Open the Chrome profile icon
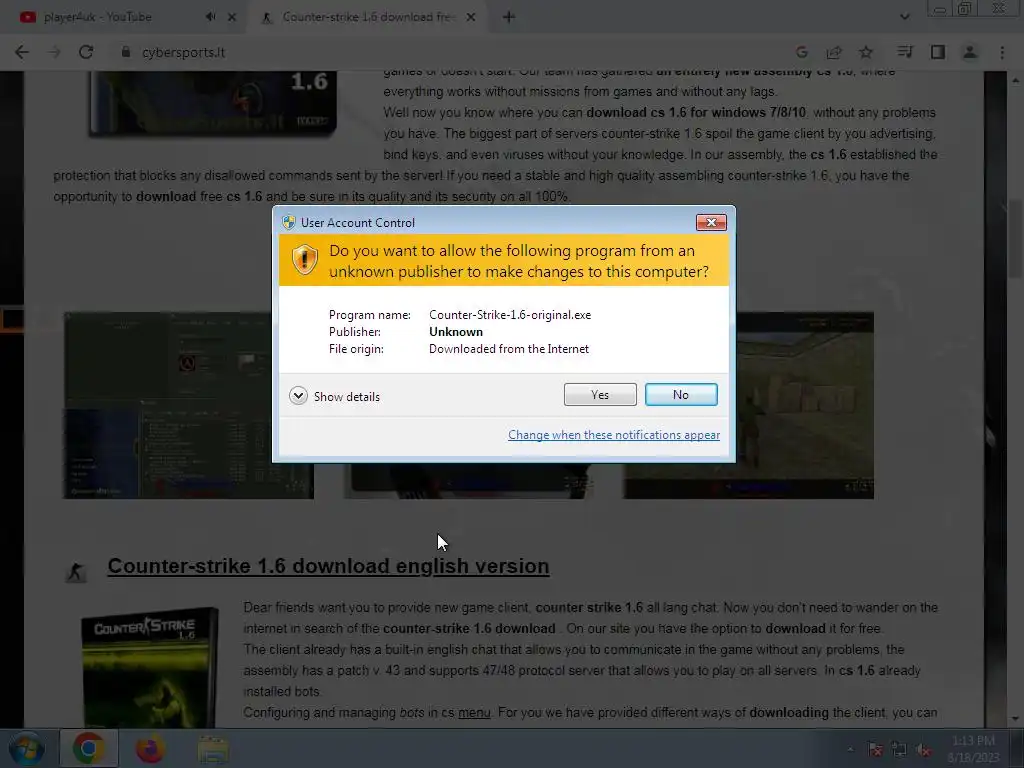 [x=970, y=52]
